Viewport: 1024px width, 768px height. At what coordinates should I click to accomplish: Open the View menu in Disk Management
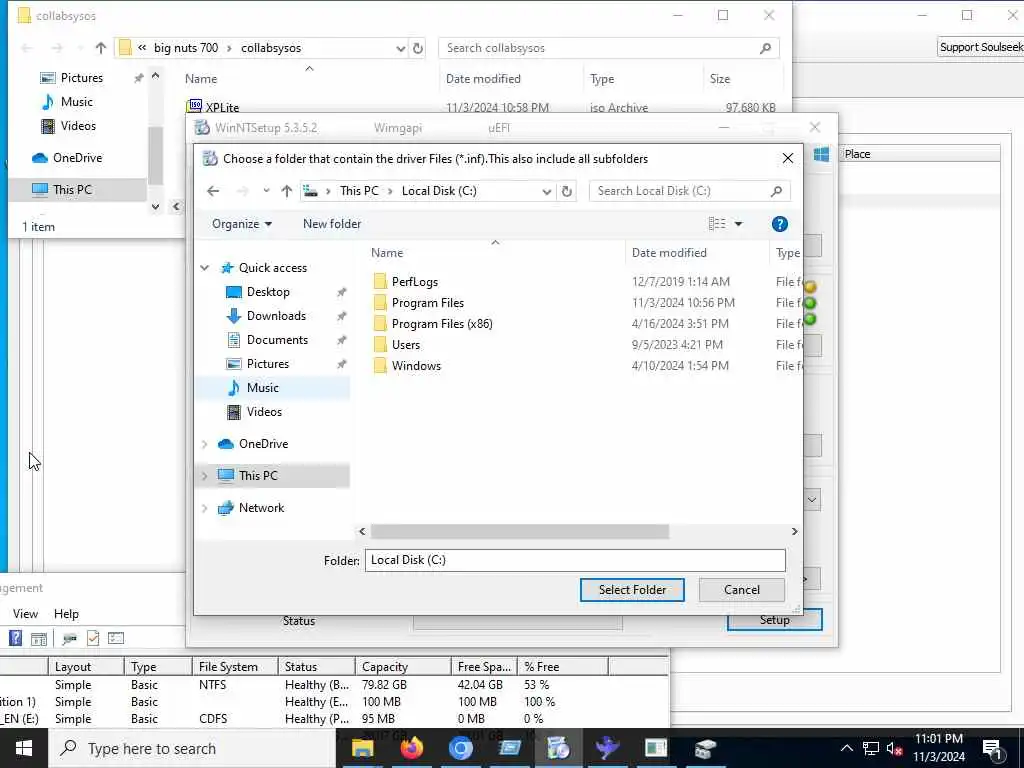[x=25, y=614]
